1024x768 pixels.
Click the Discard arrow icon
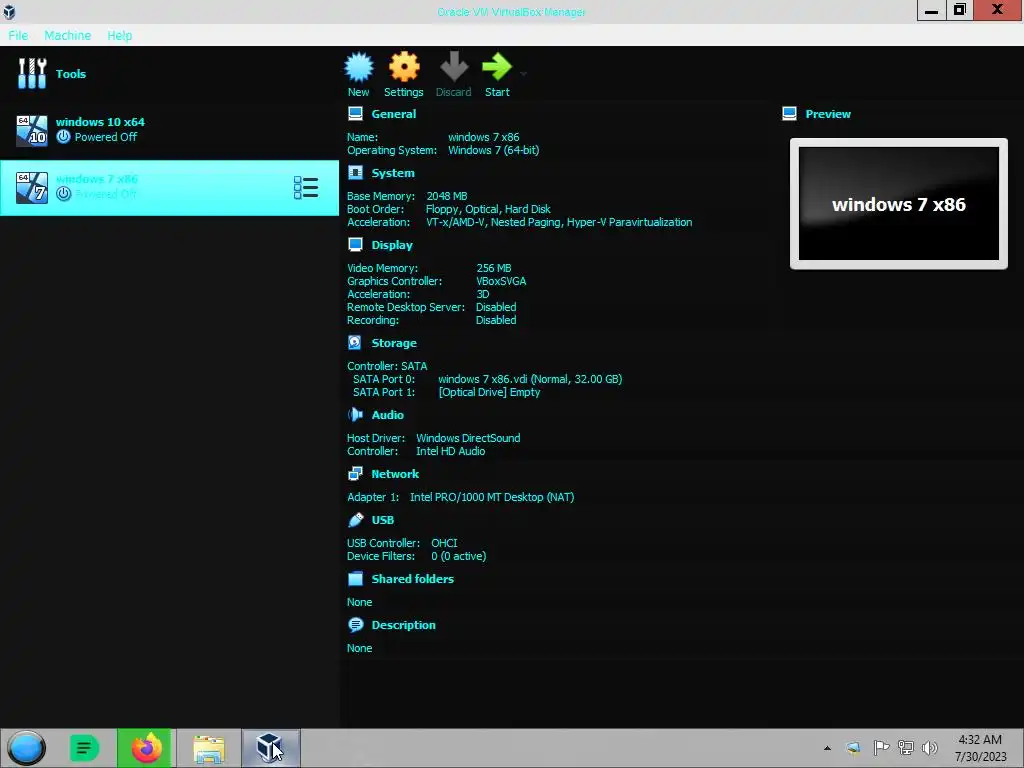coord(453,67)
